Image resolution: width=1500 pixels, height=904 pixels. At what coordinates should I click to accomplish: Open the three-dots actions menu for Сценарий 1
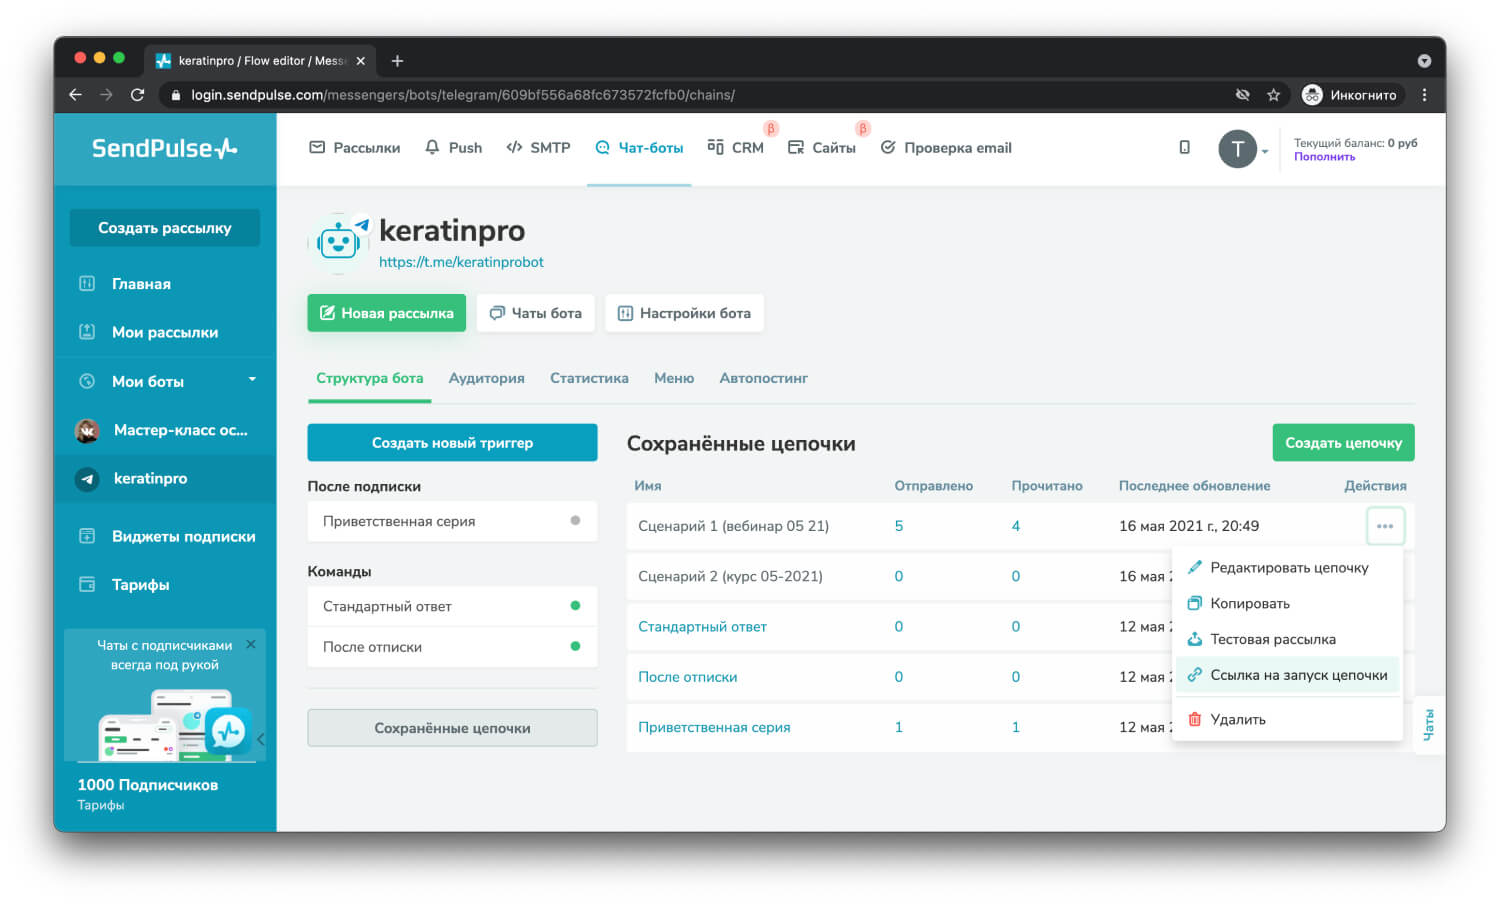point(1385,526)
